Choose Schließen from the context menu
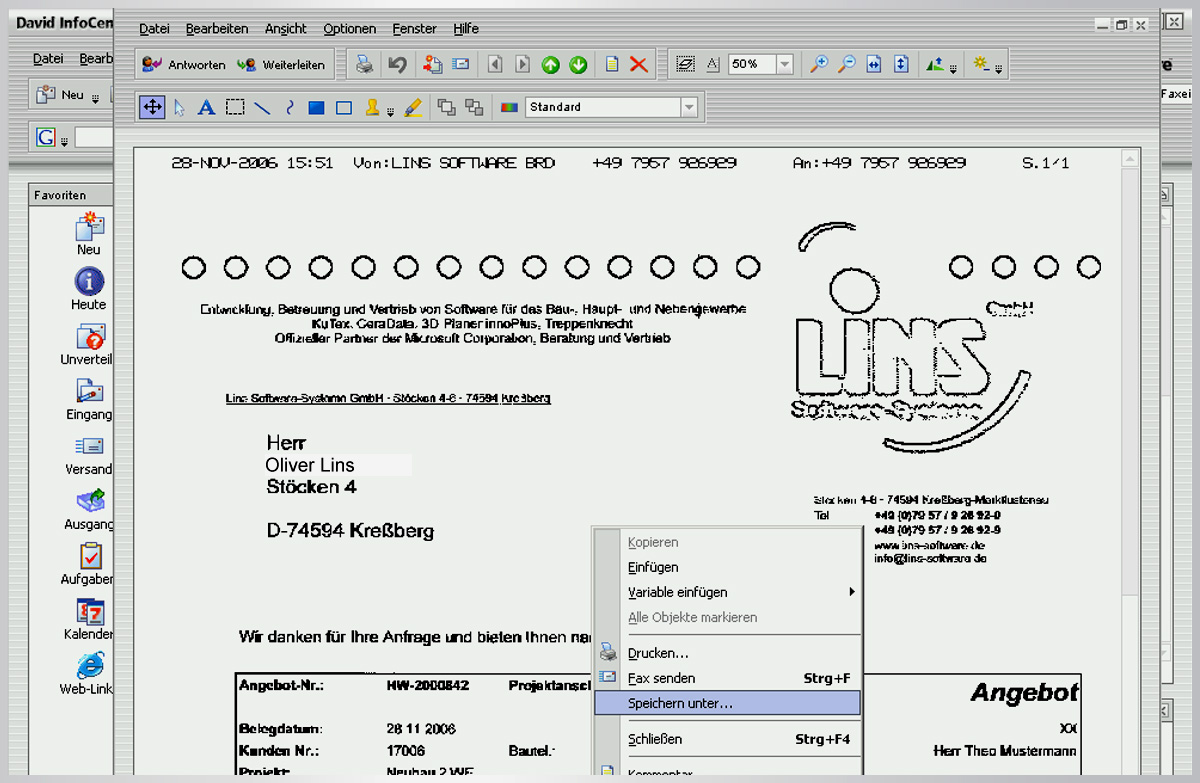The image size is (1200, 783). [727, 739]
